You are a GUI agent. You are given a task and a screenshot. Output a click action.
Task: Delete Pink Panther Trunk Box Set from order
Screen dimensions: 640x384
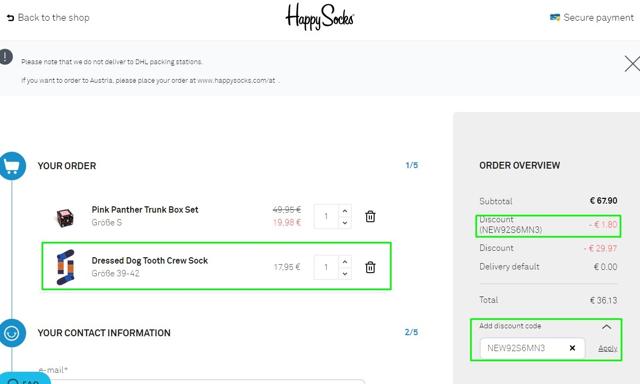pos(370,216)
